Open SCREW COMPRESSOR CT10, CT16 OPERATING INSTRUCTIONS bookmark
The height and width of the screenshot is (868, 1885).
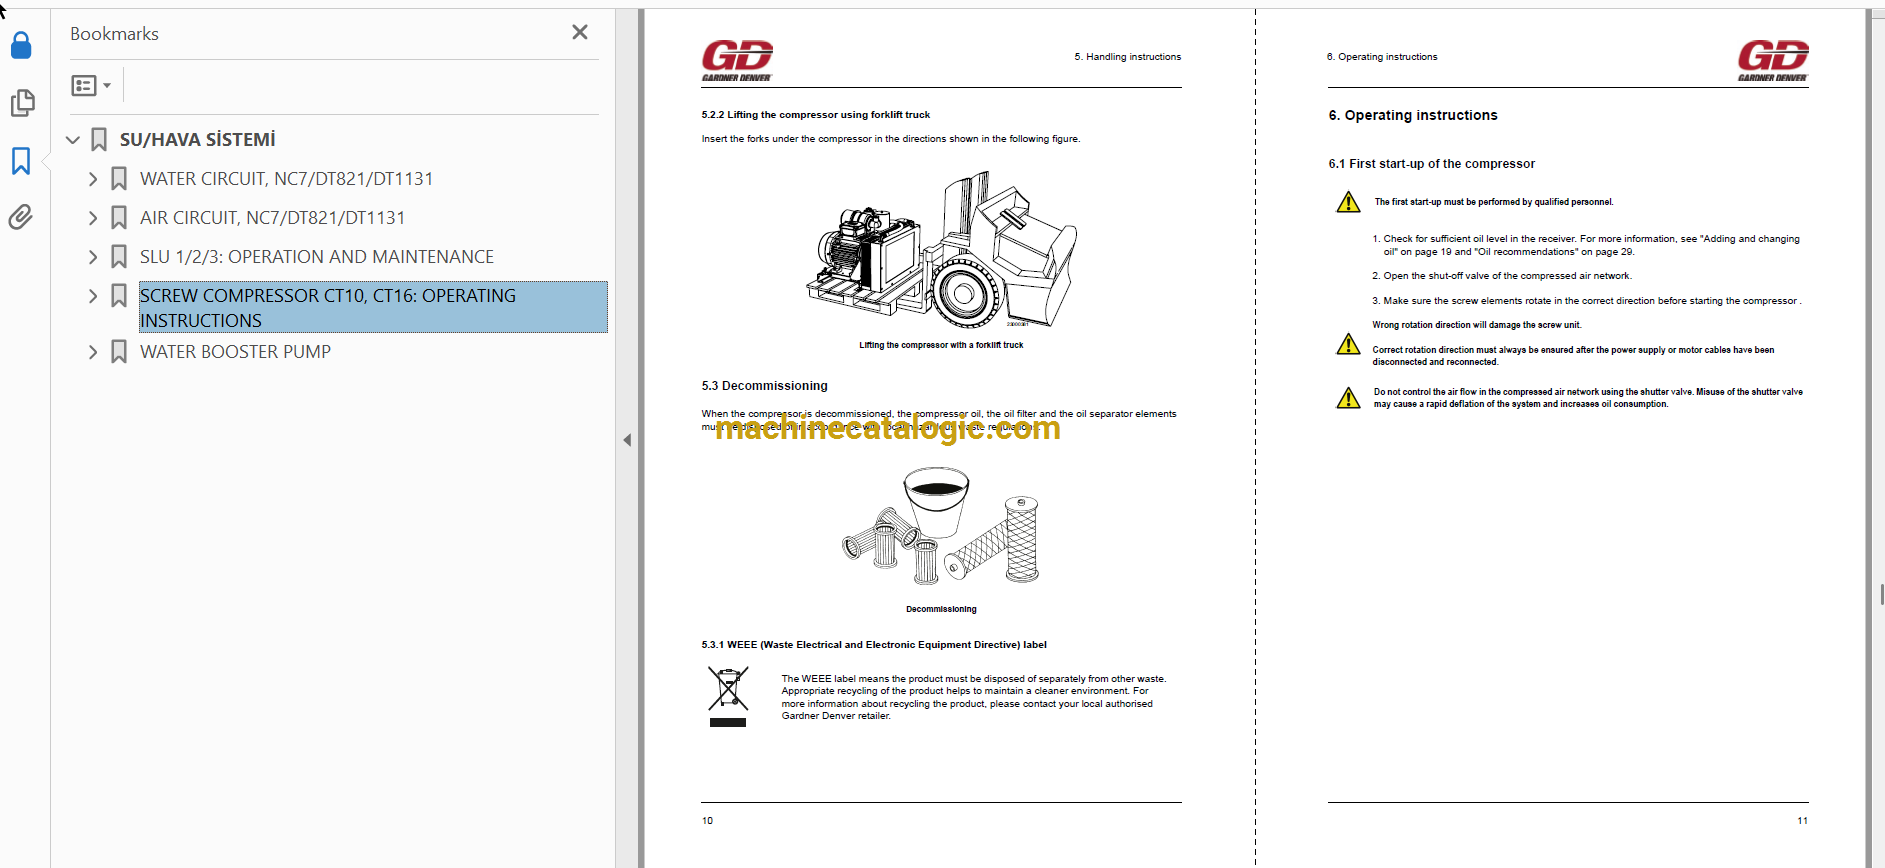[x=373, y=307]
